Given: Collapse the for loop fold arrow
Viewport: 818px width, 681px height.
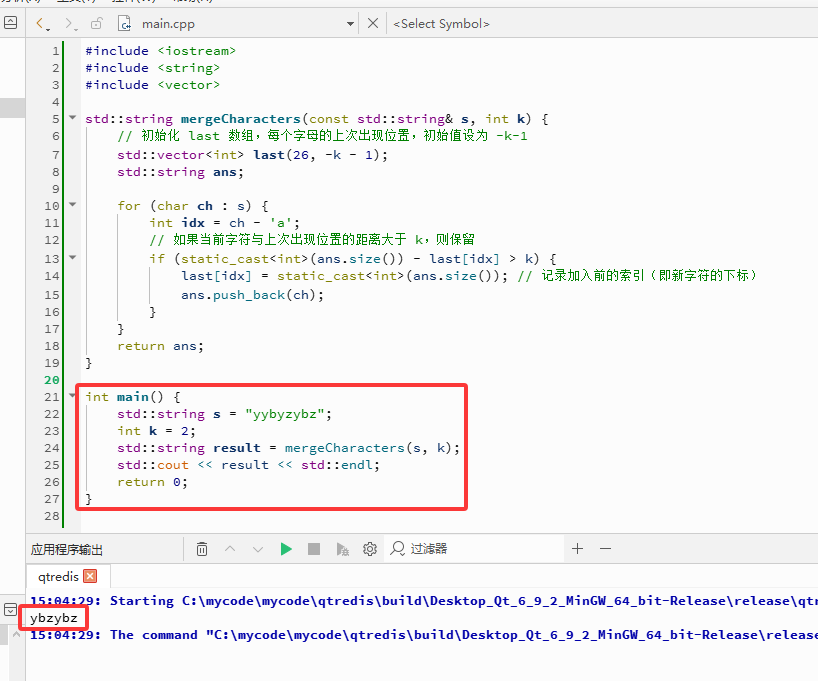Looking at the screenshot, I should [73, 205].
